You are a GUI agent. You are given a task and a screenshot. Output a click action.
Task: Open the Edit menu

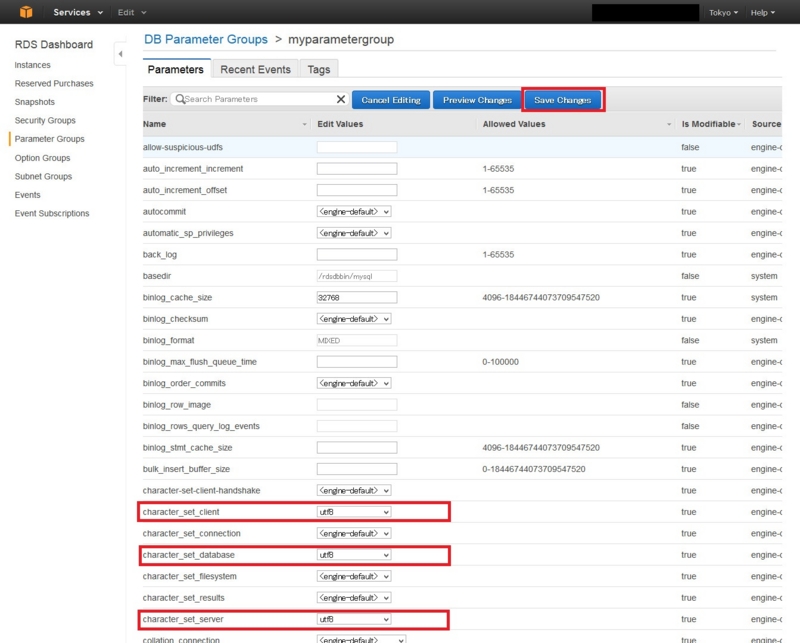click(132, 12)
